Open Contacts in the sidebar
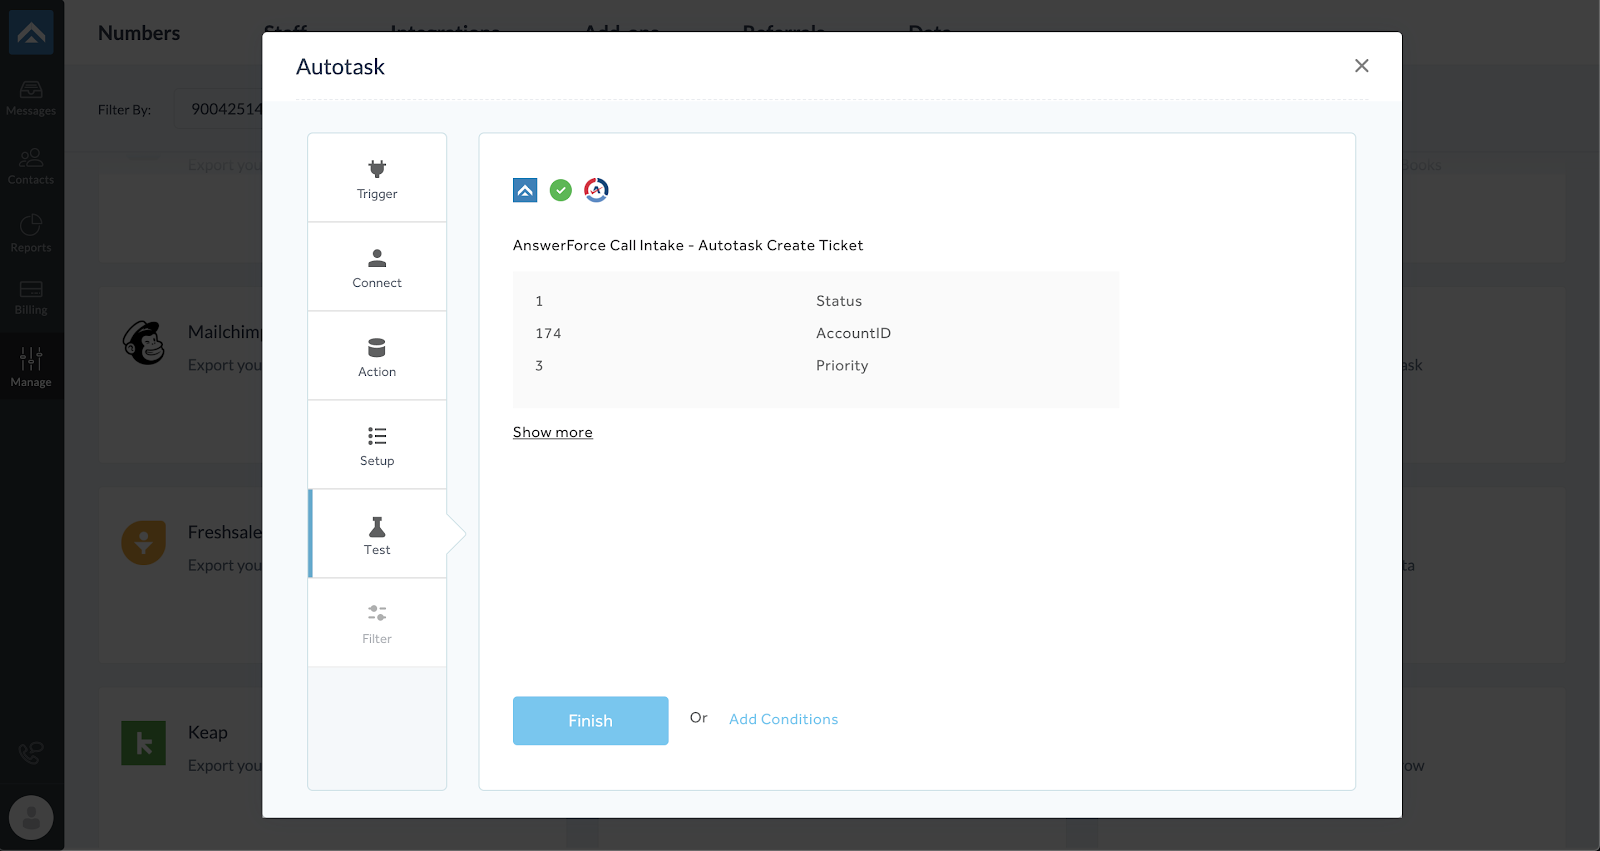 31,167
